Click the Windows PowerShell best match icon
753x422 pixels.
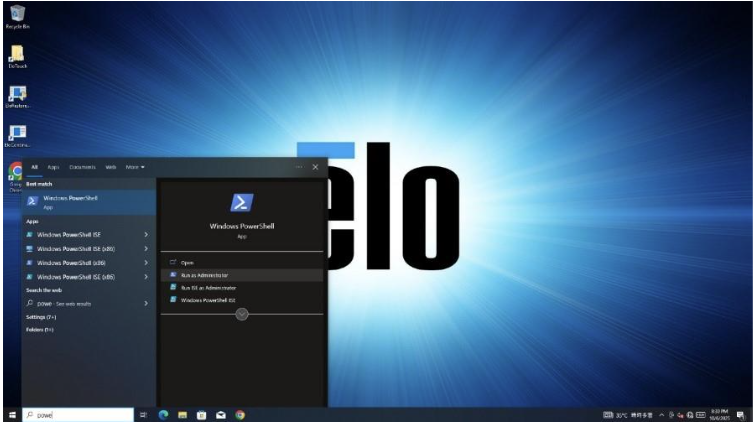32,201
